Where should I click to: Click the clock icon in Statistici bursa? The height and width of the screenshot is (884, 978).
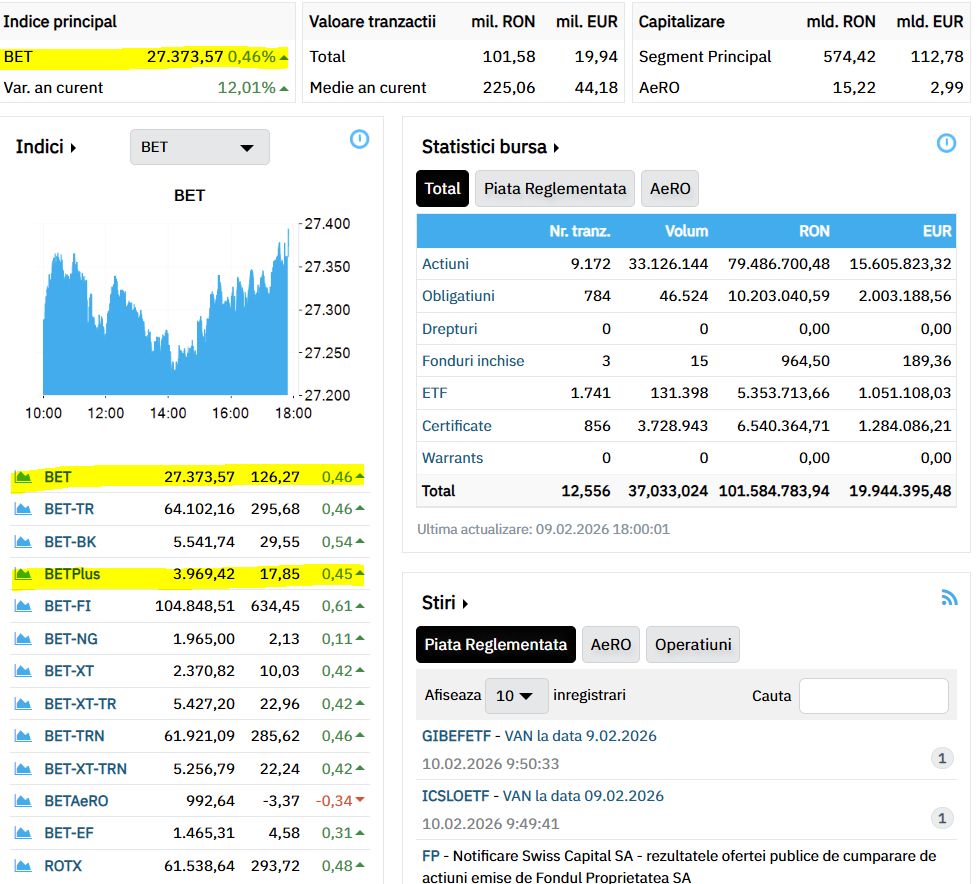(x=946, y=144)
